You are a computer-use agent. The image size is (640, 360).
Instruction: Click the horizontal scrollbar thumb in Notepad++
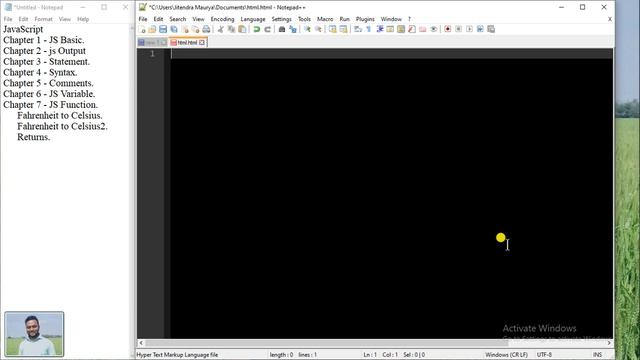[x=327, y=343]
